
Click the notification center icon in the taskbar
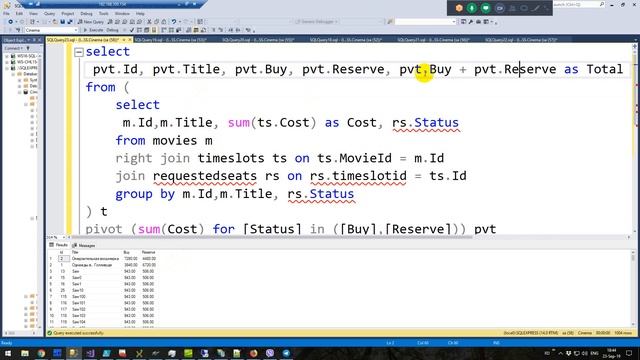pos(629,353)
